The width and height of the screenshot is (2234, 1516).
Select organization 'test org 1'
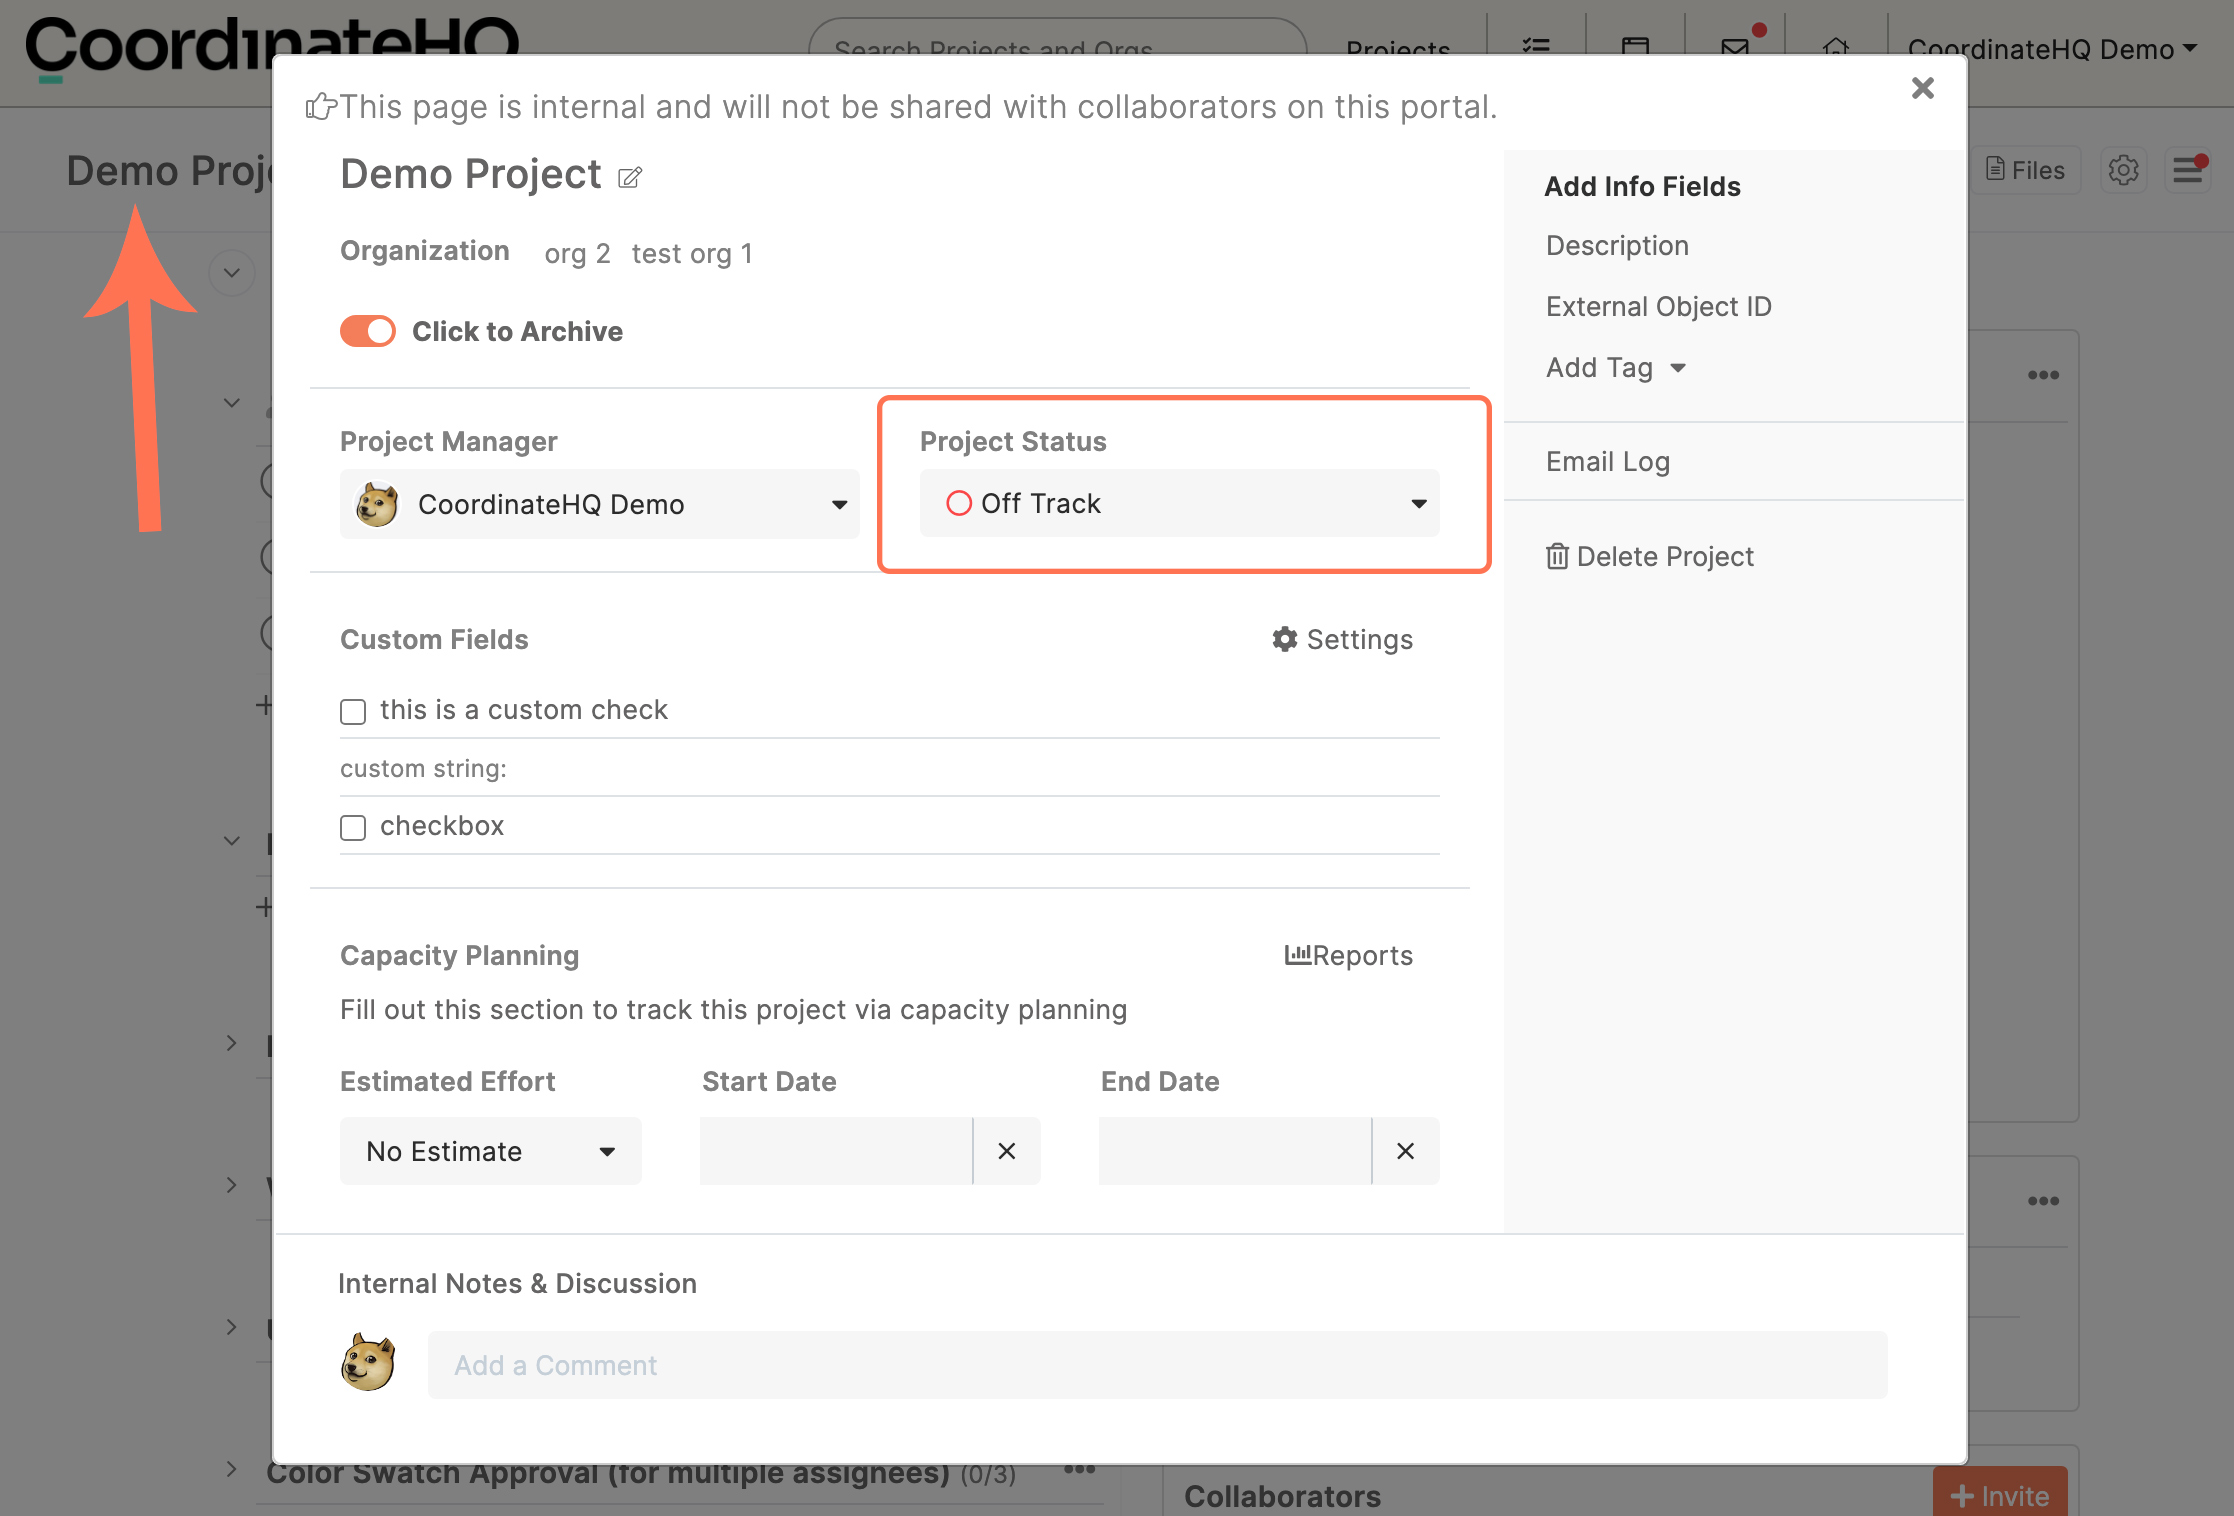(x=692, y=253)
